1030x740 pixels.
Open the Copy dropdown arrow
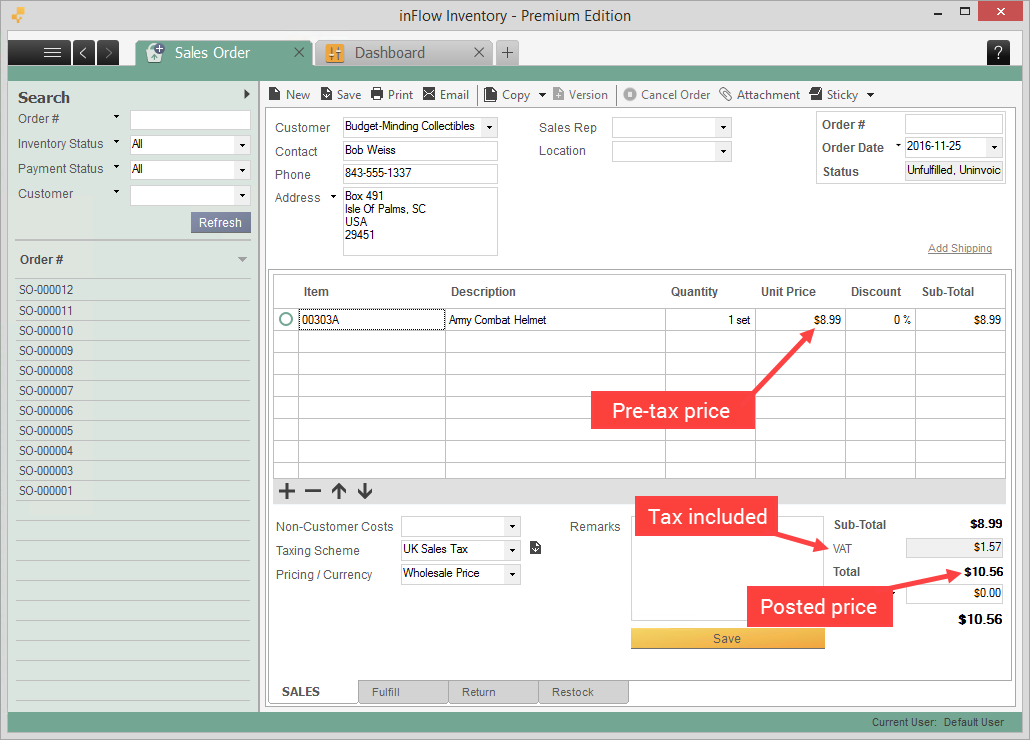click(x=542, y=95)
